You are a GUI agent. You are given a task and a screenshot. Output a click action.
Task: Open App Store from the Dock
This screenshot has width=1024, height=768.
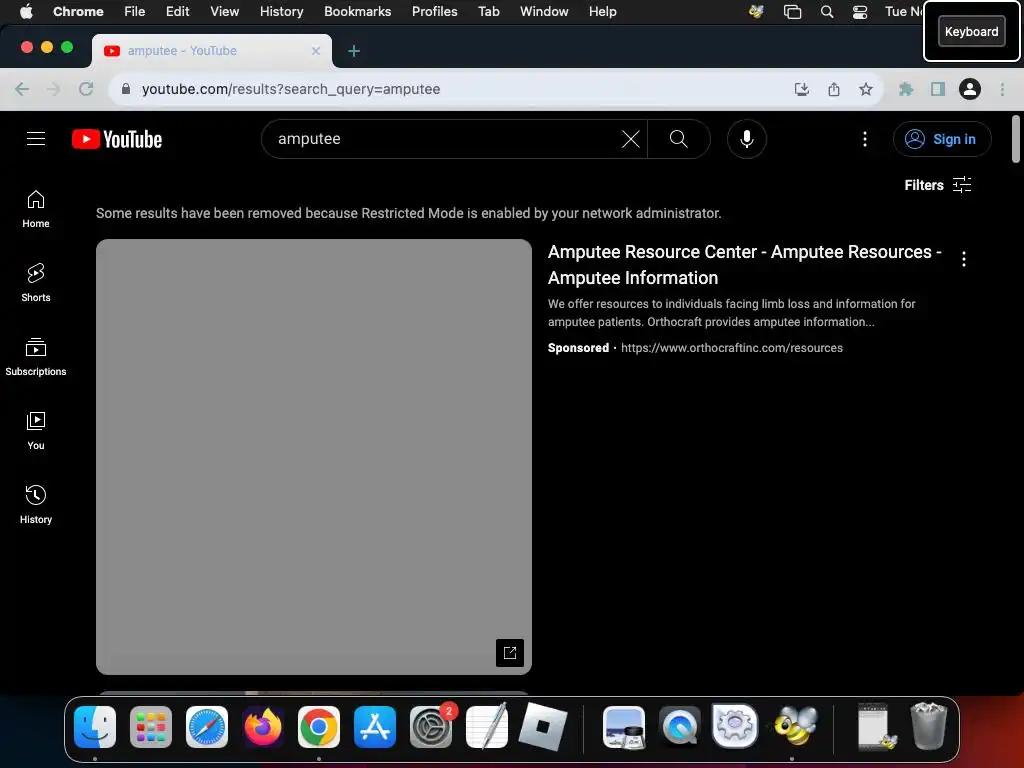pyautogui.click(x=375, y=726)
